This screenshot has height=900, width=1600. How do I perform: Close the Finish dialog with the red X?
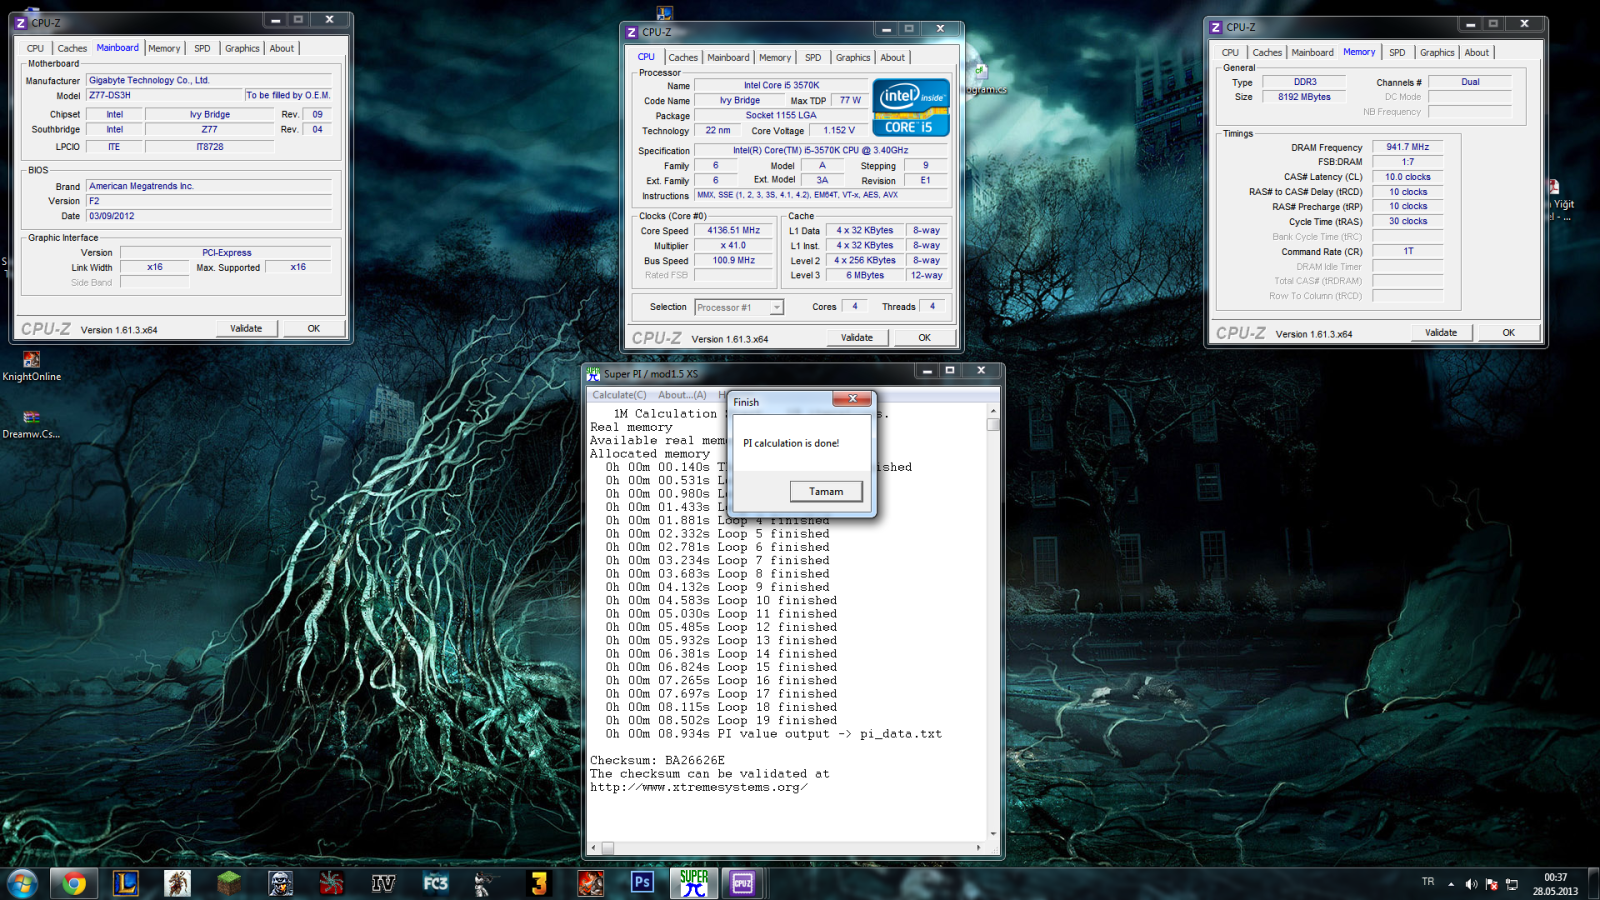(852, 399)
